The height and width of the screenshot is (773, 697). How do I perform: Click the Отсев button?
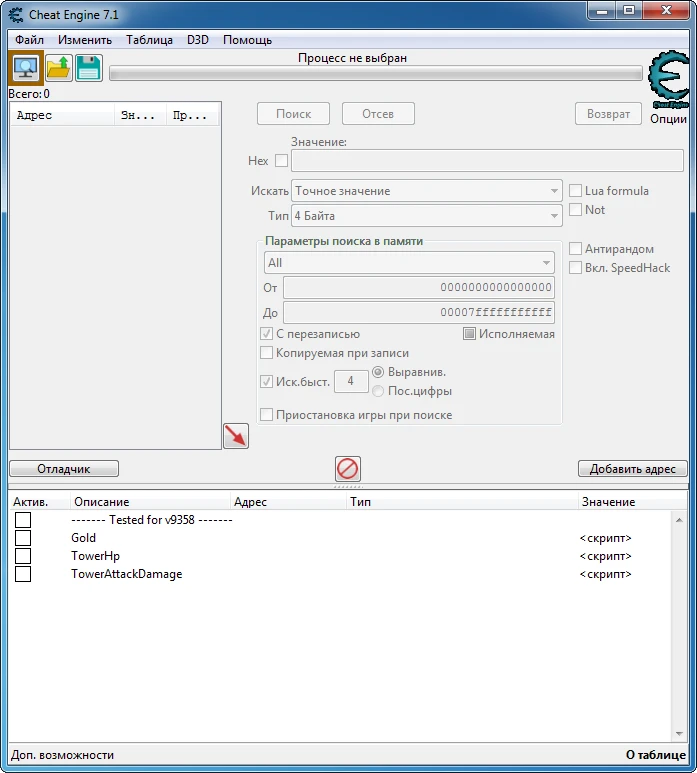(378, 114)
